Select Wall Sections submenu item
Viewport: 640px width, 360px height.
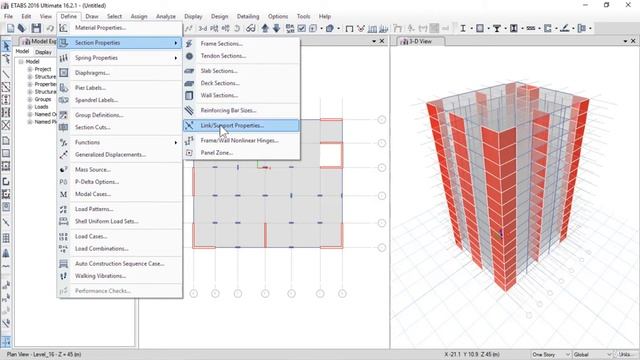pyautogui.click(x=241, y=95)
